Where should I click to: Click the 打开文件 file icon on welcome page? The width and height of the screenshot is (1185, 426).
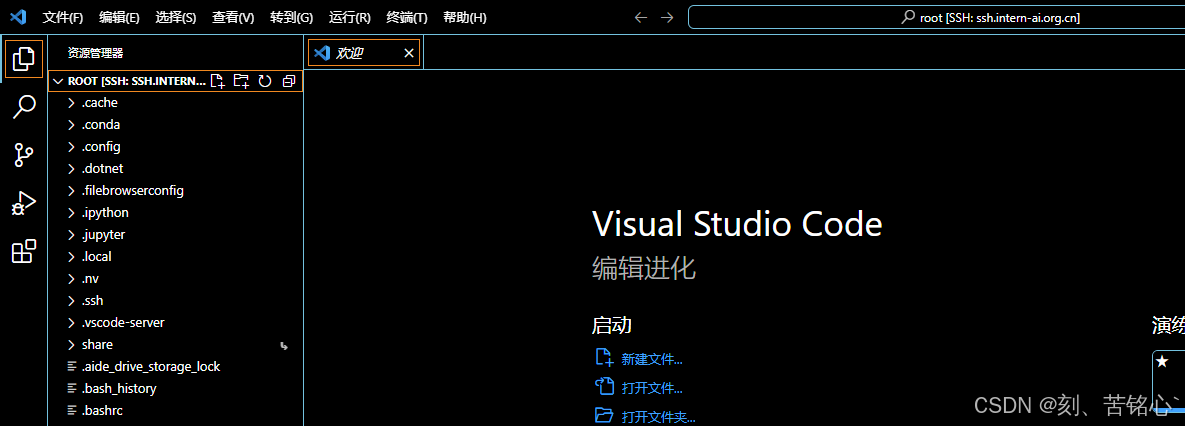tap(603, 387)
